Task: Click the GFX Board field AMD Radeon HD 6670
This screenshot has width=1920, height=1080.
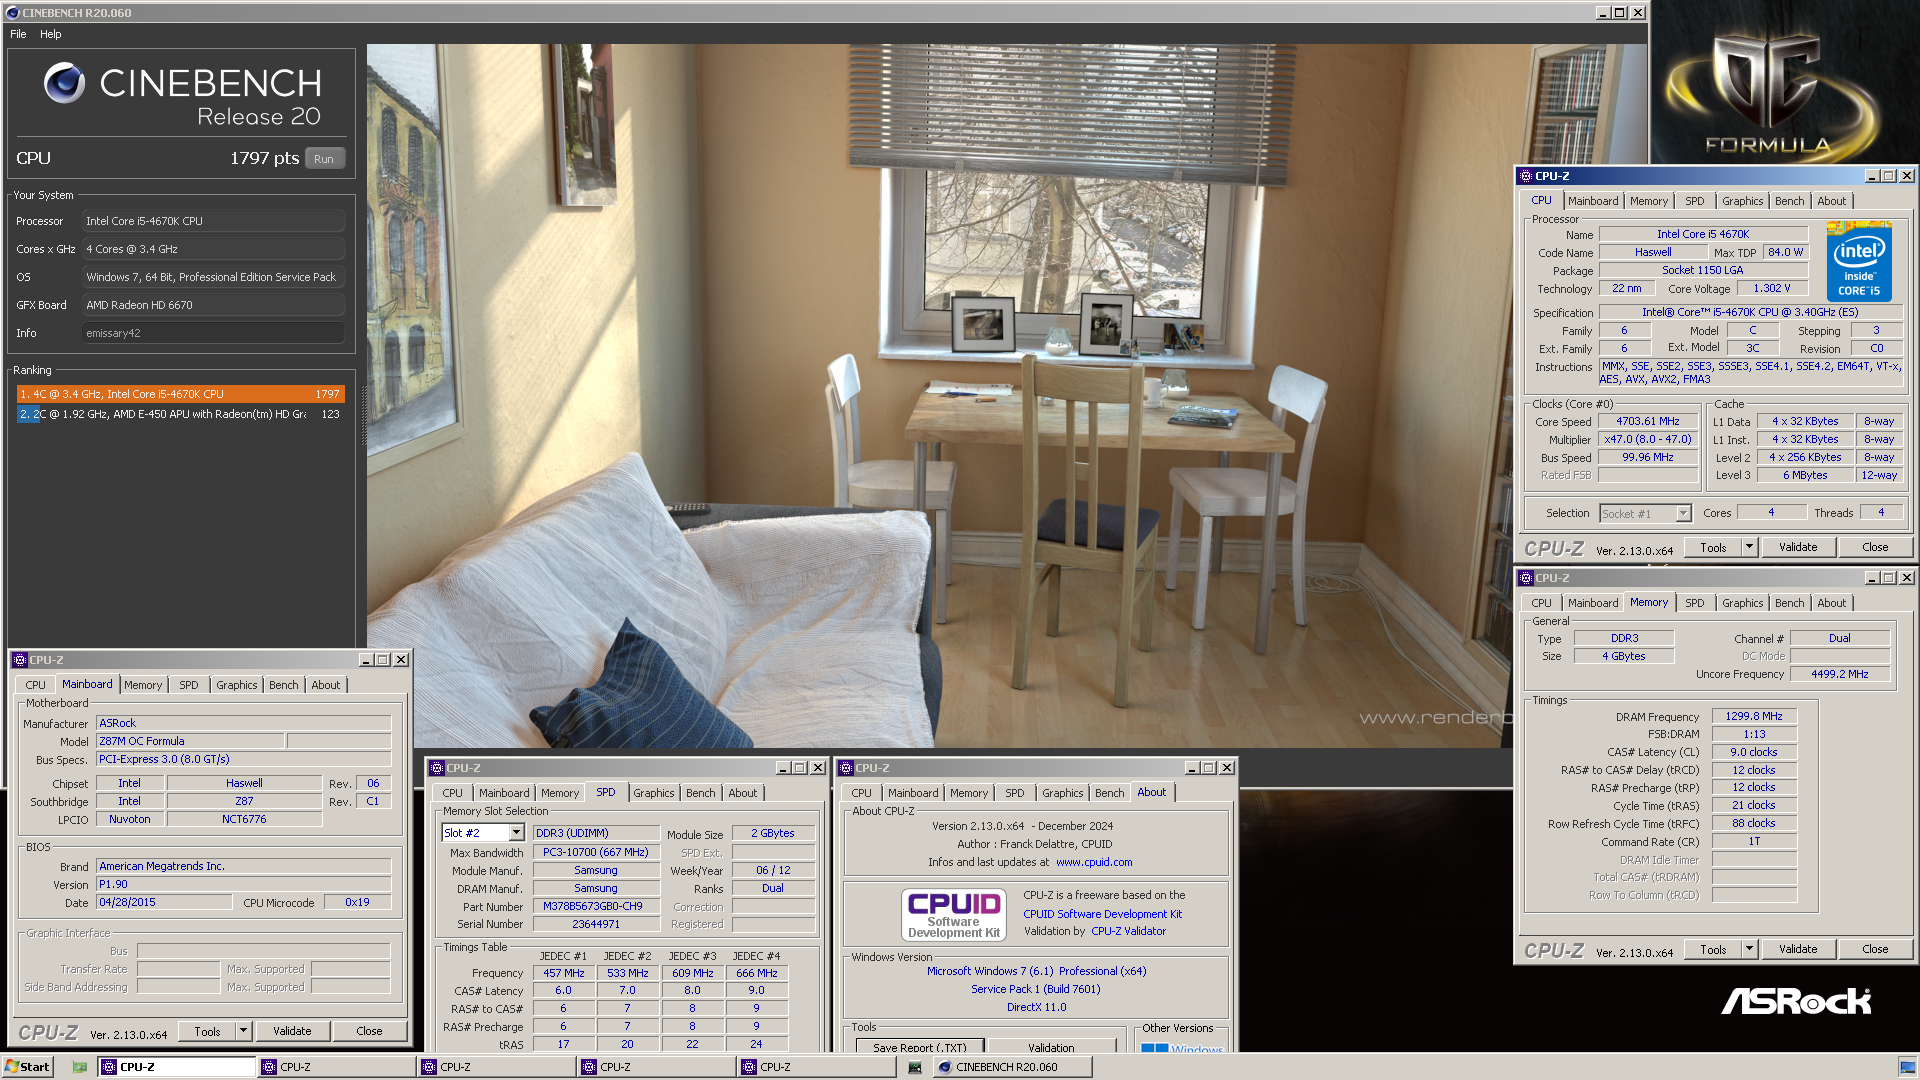Action: [213, 305]
